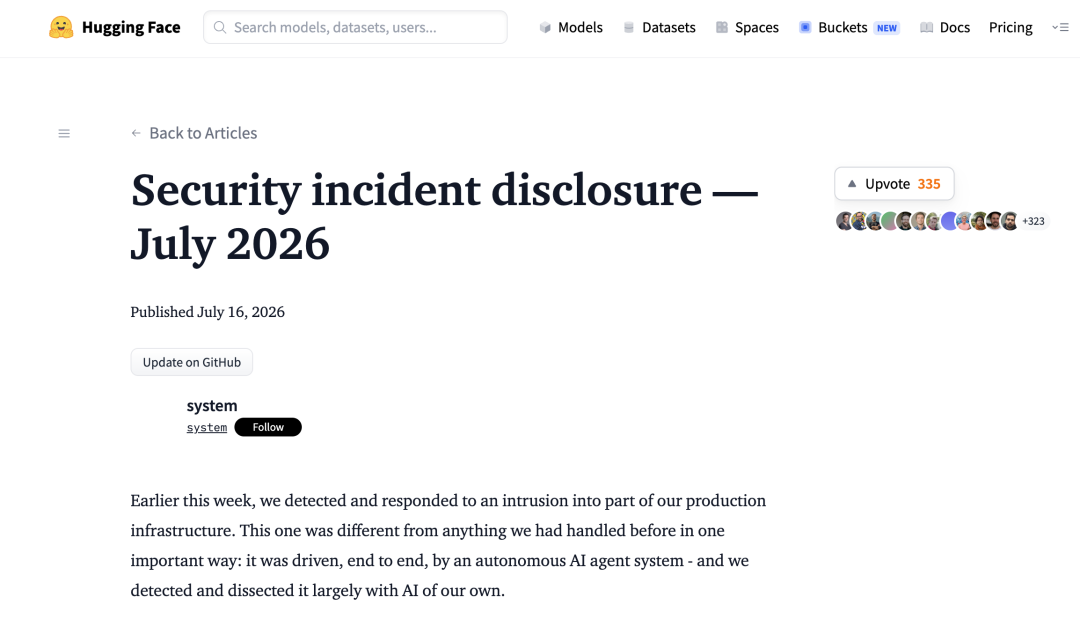
Task: Show the +323 additional upvoters
Action: (1033, 221)
